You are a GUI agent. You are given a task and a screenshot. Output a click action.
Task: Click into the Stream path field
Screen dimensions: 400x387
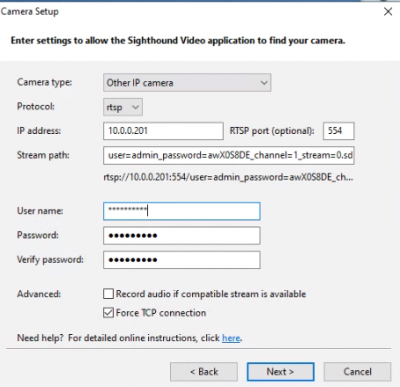click(229, 155)
